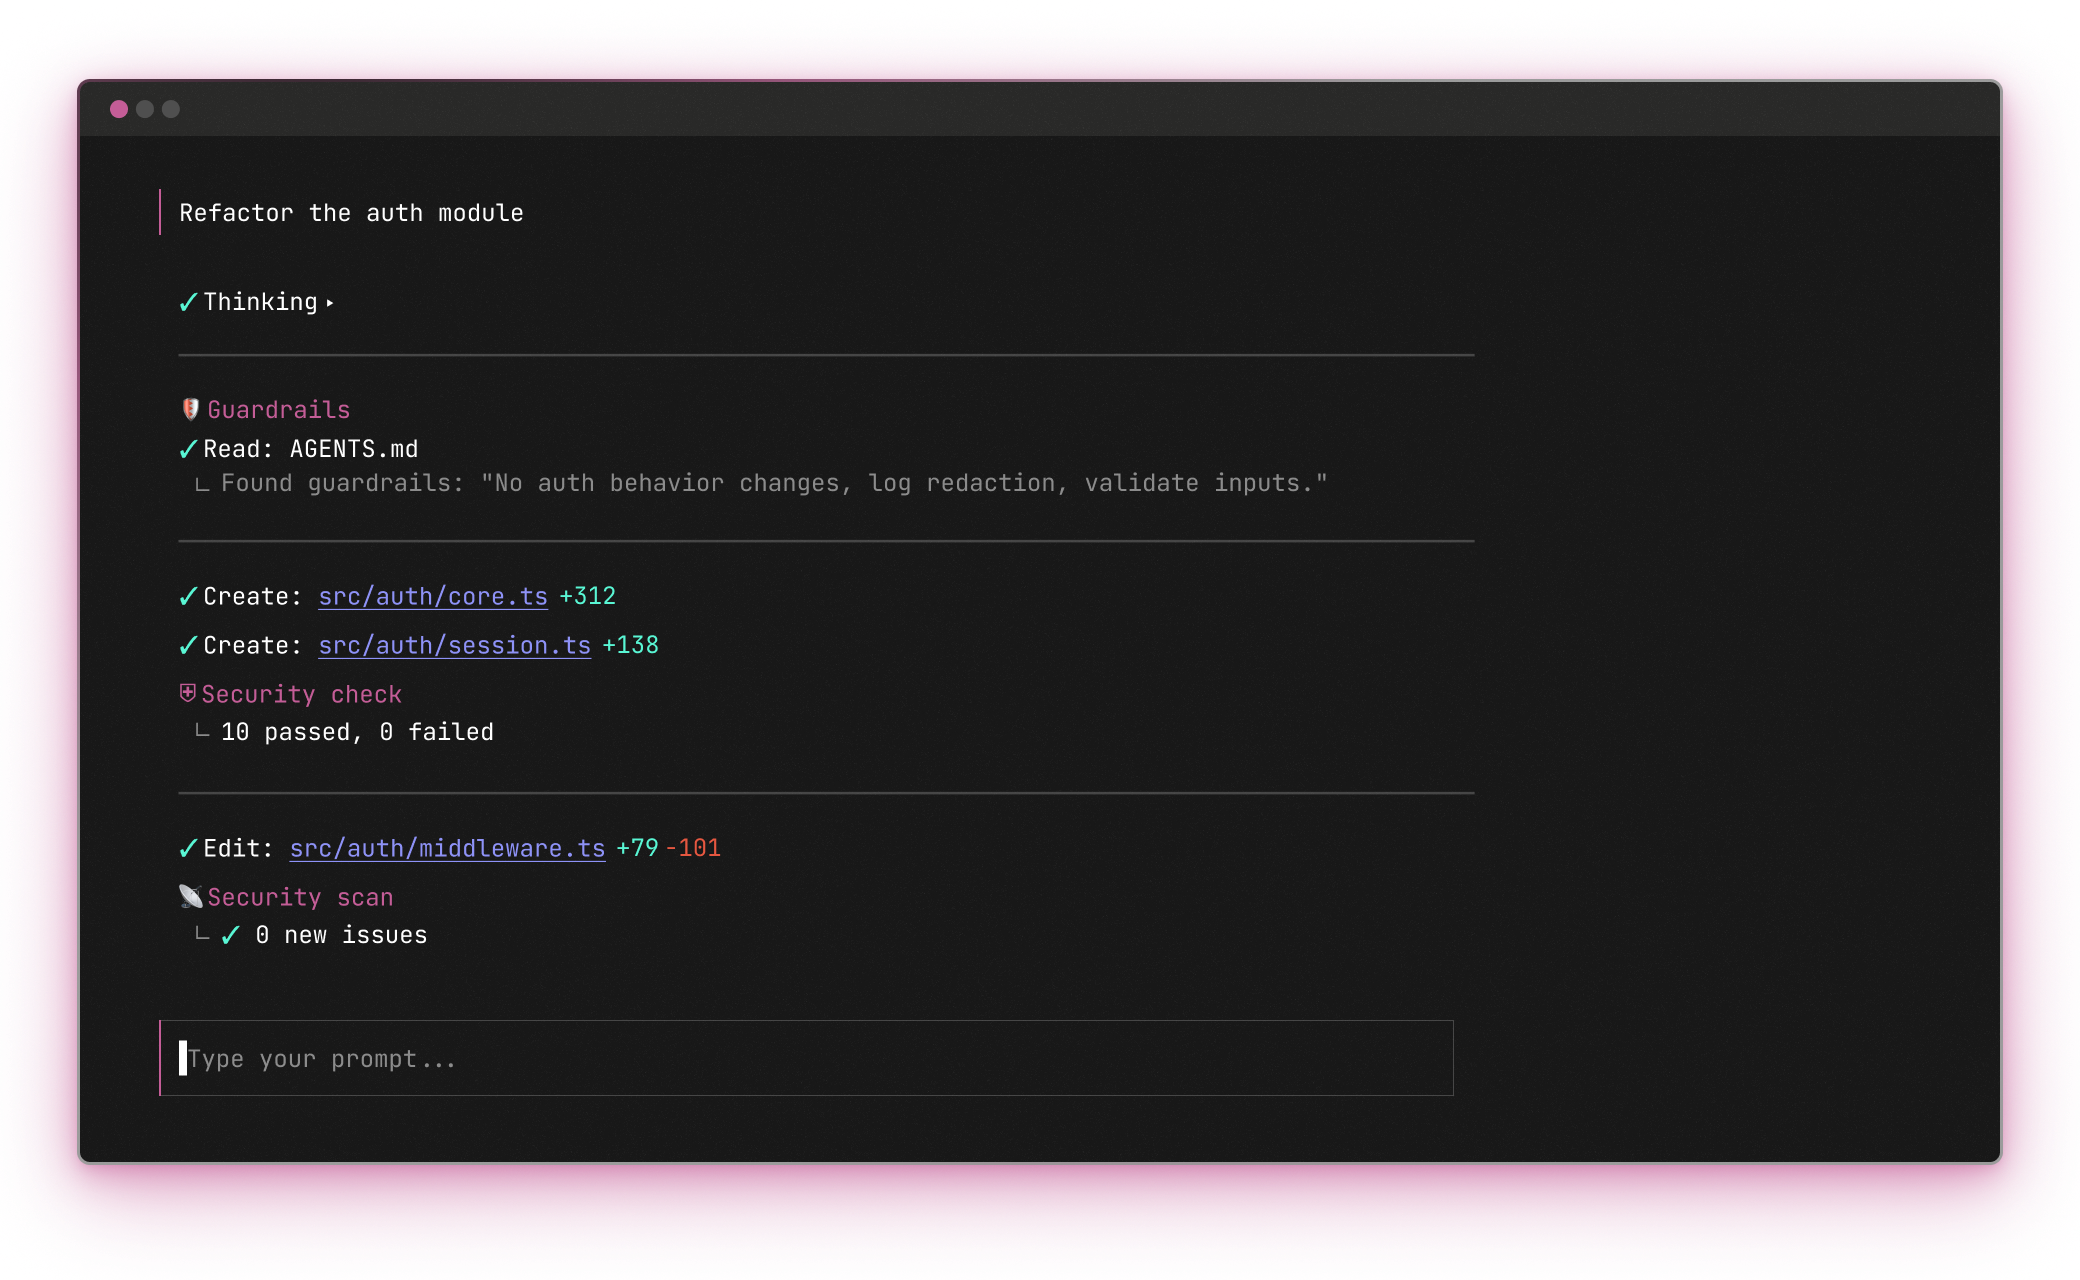Click the Security check shield icon
Image resolution: width=2080 pixels, height=1280 pixels.
click(x=187, y=693)
